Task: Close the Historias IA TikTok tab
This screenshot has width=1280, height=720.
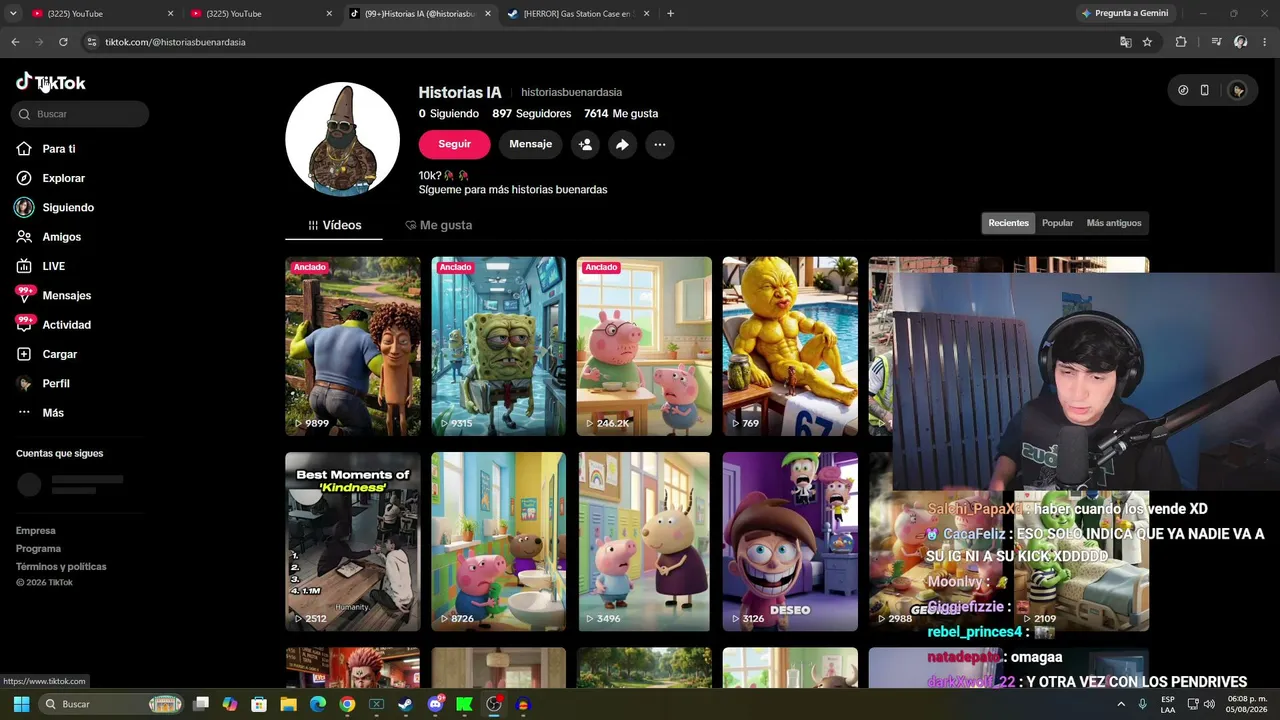Action: click(487, 14)
